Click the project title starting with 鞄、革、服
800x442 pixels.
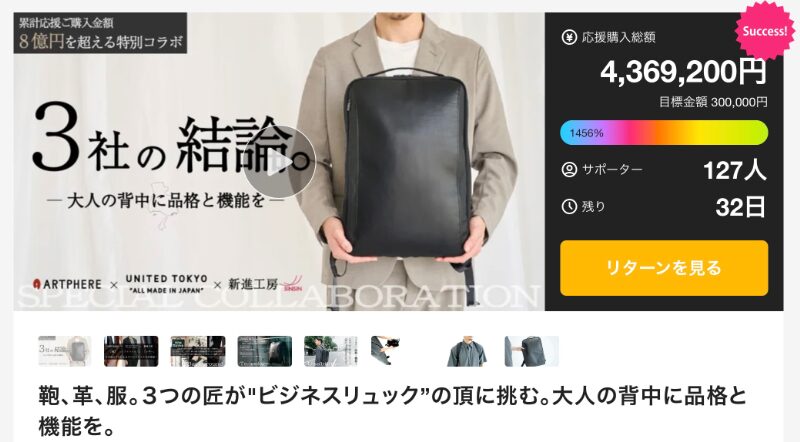tap(393, 411)
